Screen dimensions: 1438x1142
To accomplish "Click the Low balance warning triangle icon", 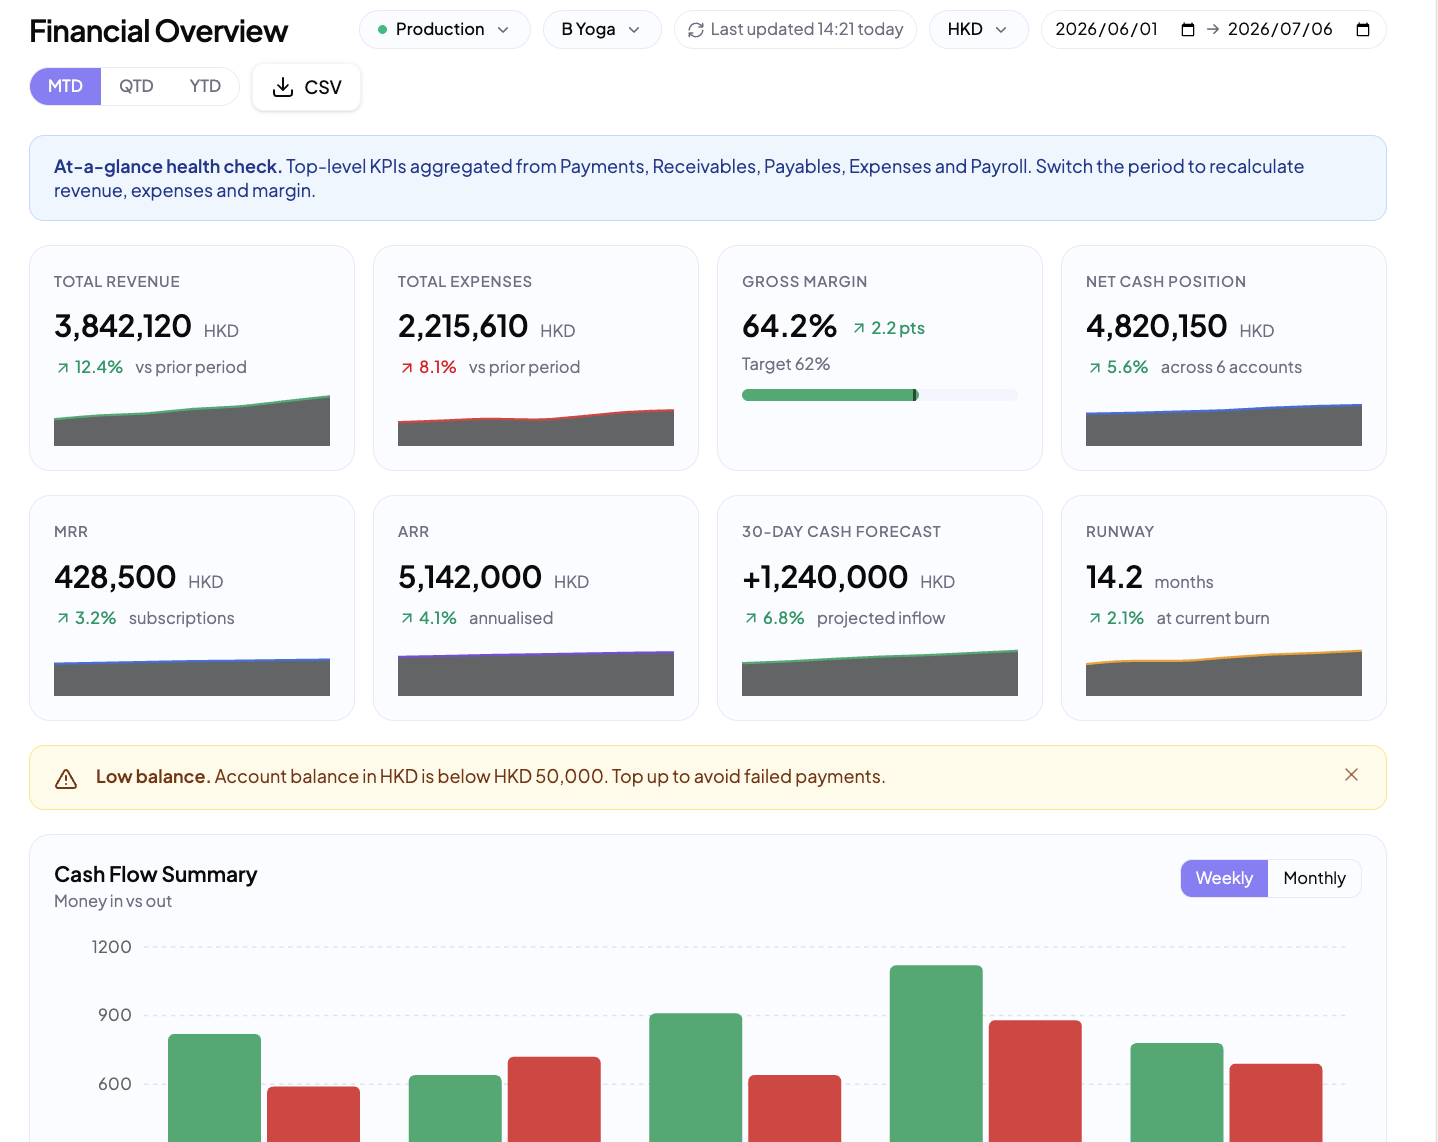I will click(x=66, y=779).
